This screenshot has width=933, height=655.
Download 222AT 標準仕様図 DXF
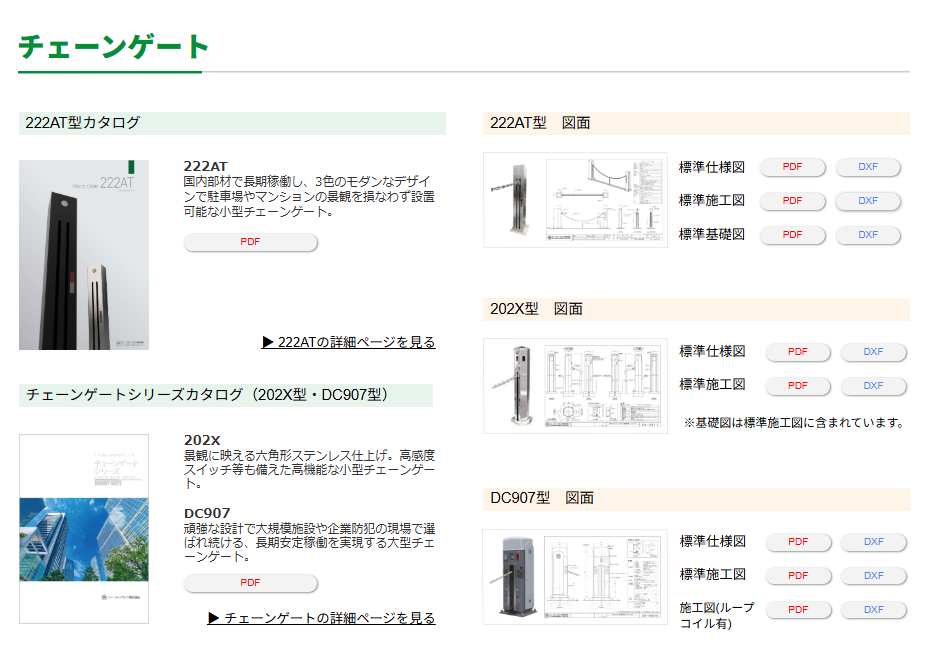pyautogui.click(x=868, y=167)
